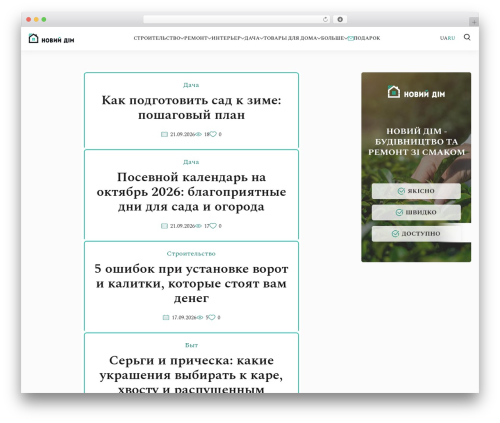The image size is (500, 423).
Task: Open article 'Серьги и прическа'
Action: point(191,374)
